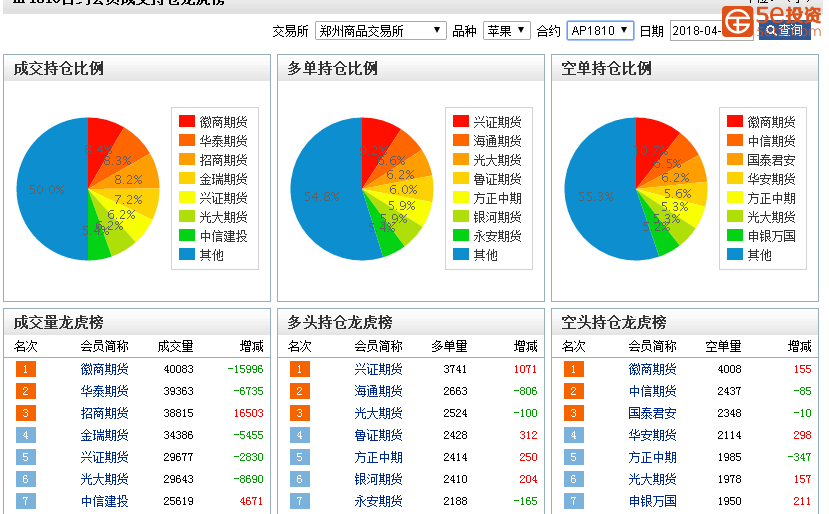Click the 16503 change value

pyautogui.click(x=248, y=413)
